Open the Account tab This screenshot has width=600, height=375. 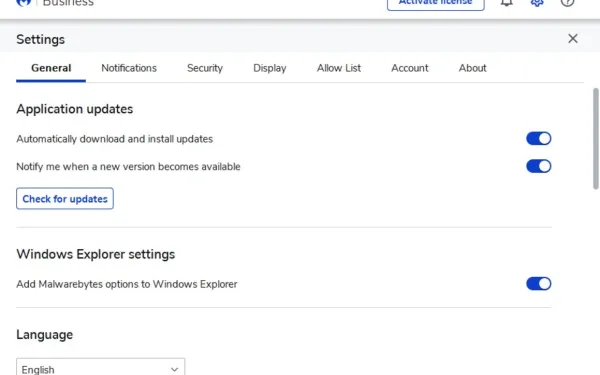point(409,68)
